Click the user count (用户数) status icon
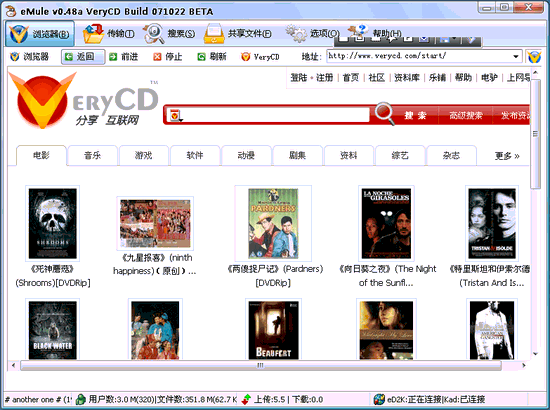 tap(81, 399)
